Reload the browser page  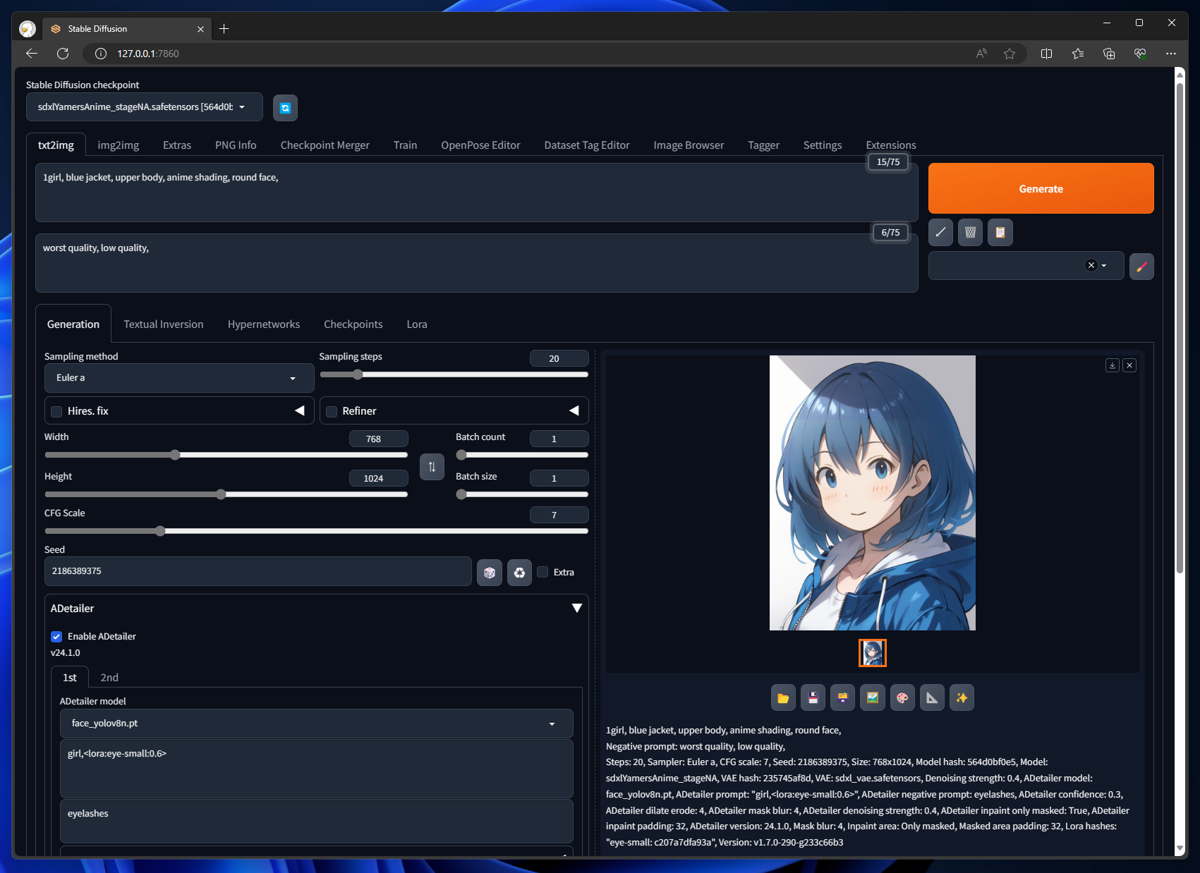pyautogui.click(x=63, y=54)
